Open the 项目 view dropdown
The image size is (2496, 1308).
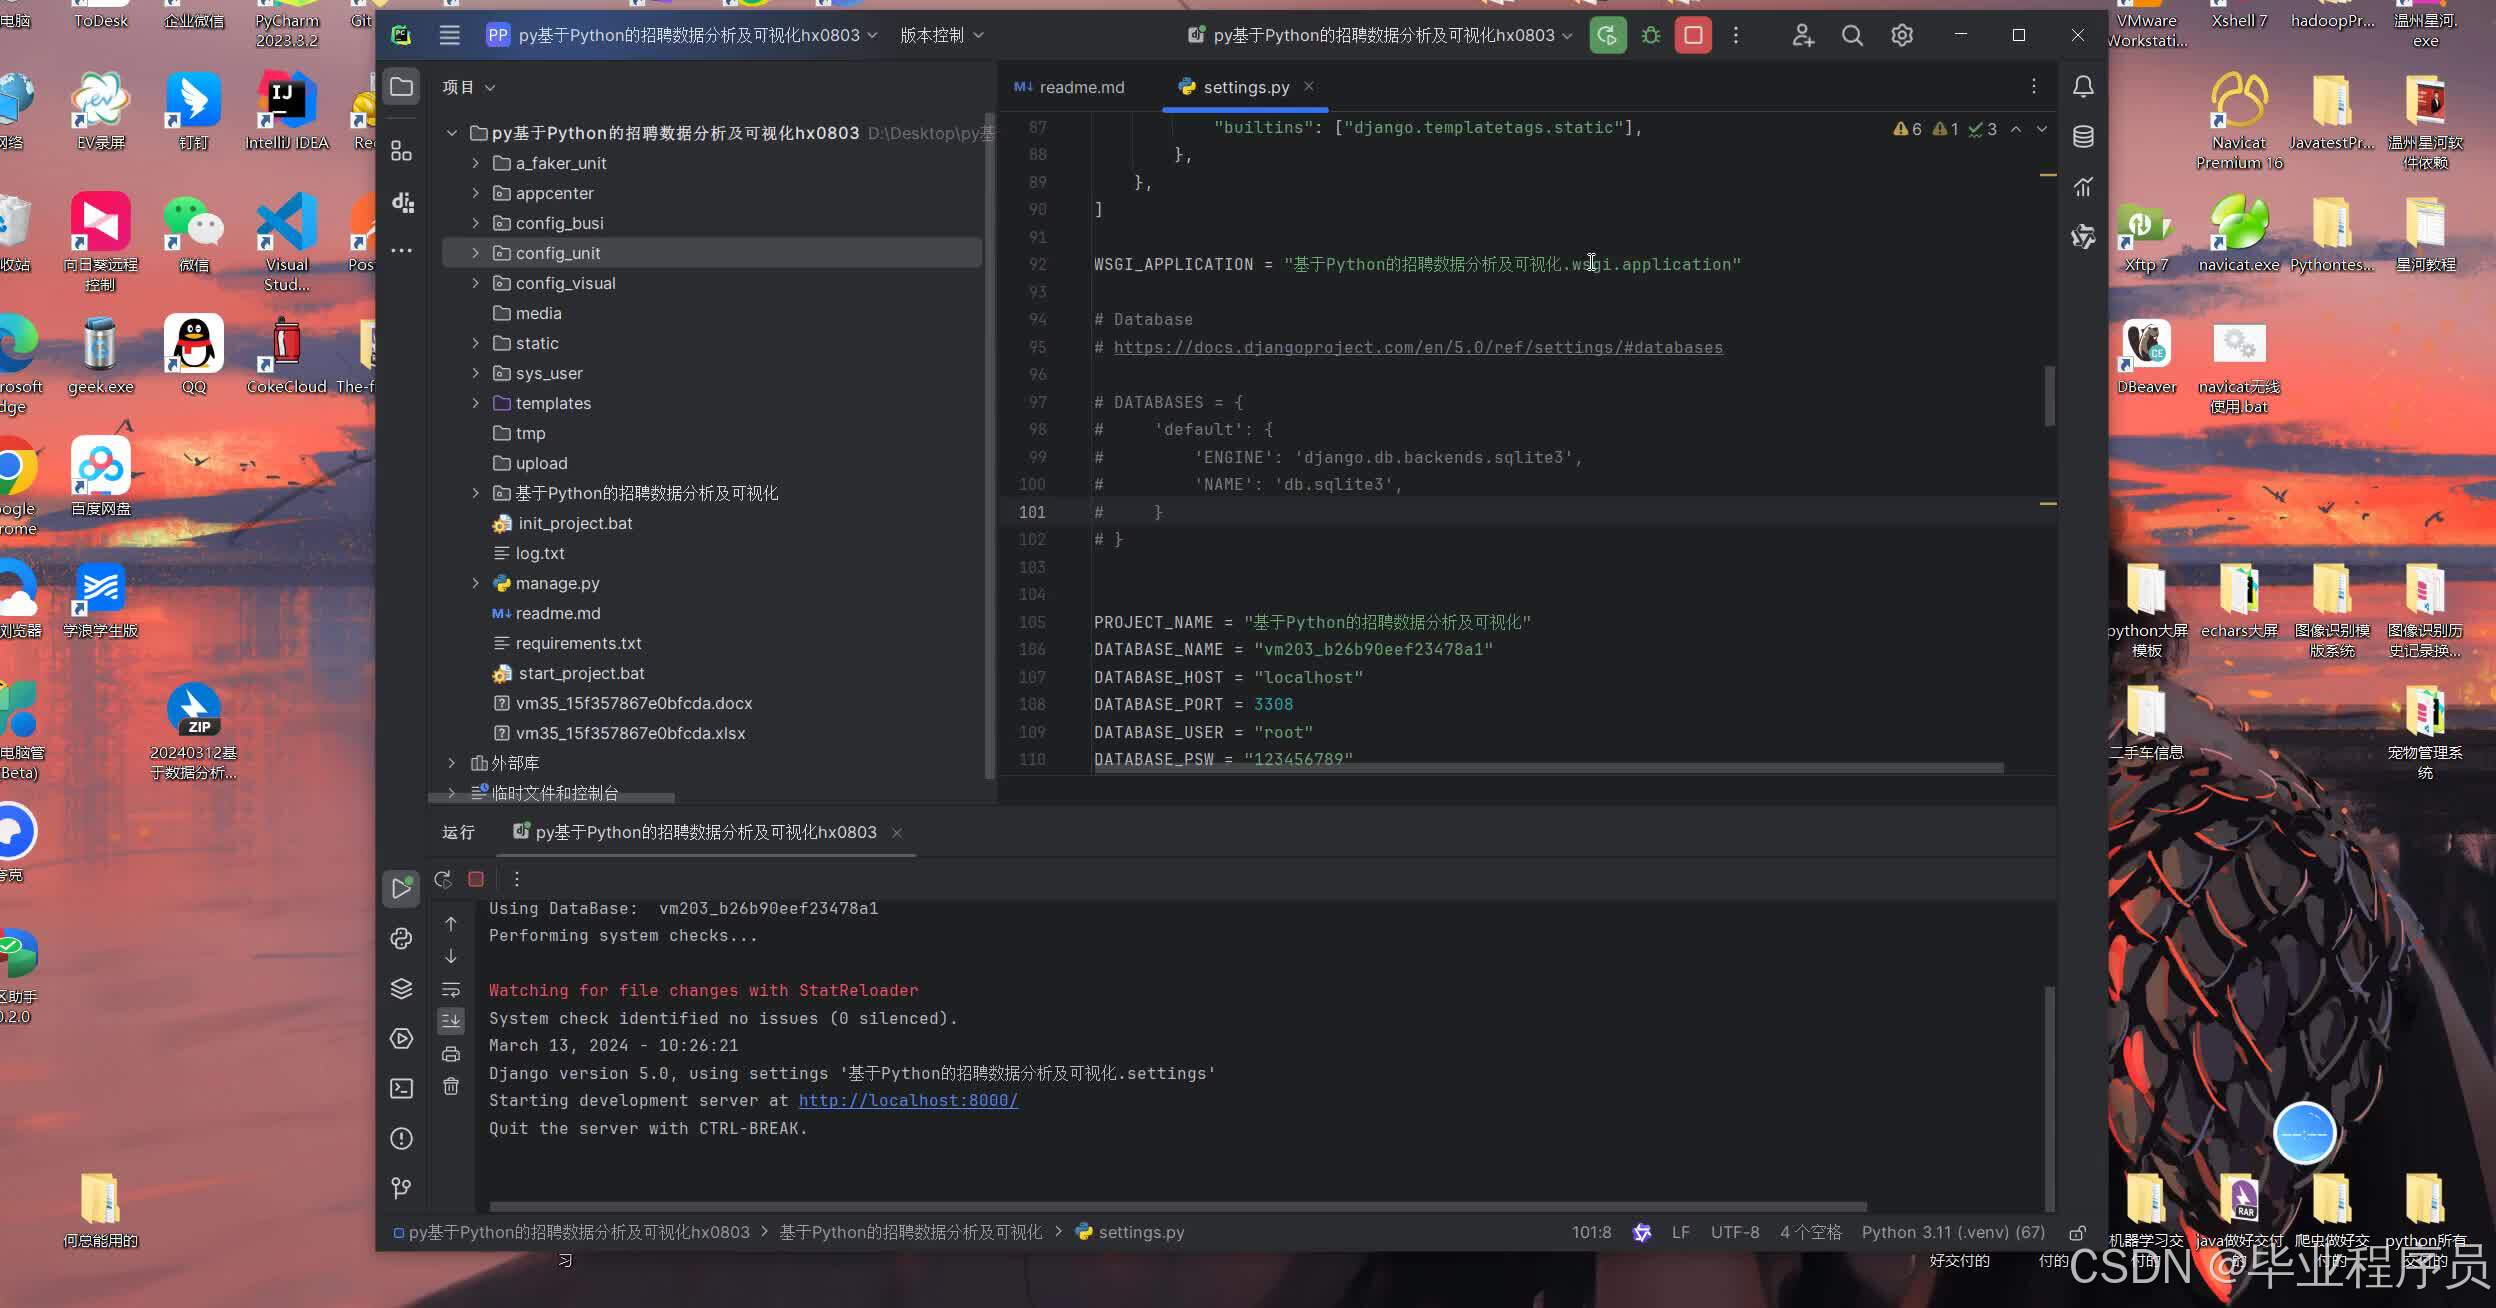coord(469,87)
